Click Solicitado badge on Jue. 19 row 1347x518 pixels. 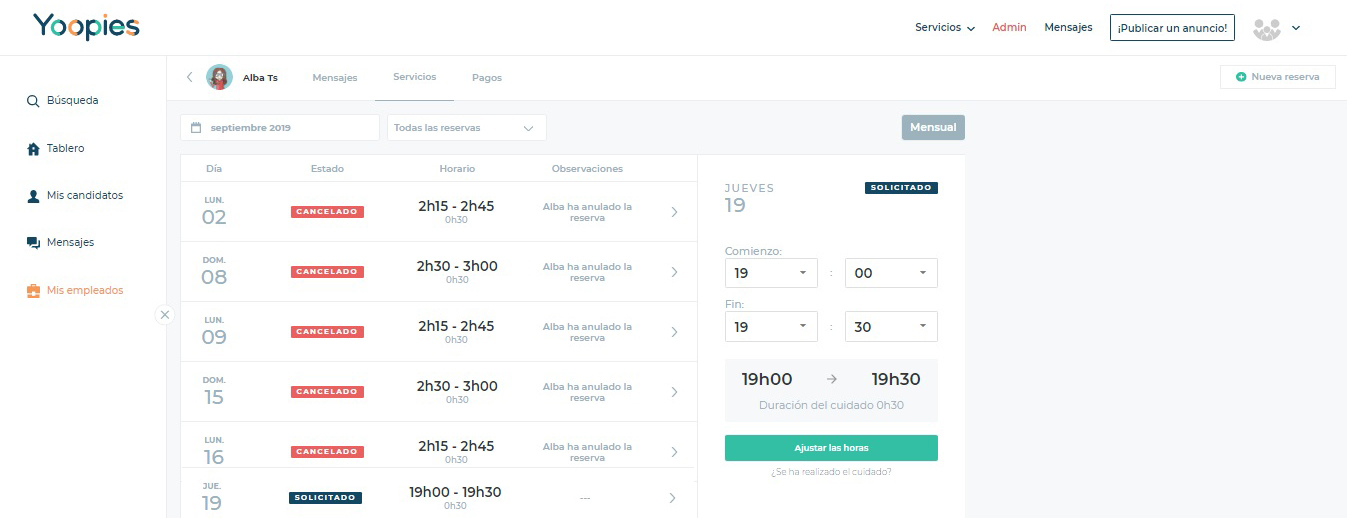tap(326, 498)
